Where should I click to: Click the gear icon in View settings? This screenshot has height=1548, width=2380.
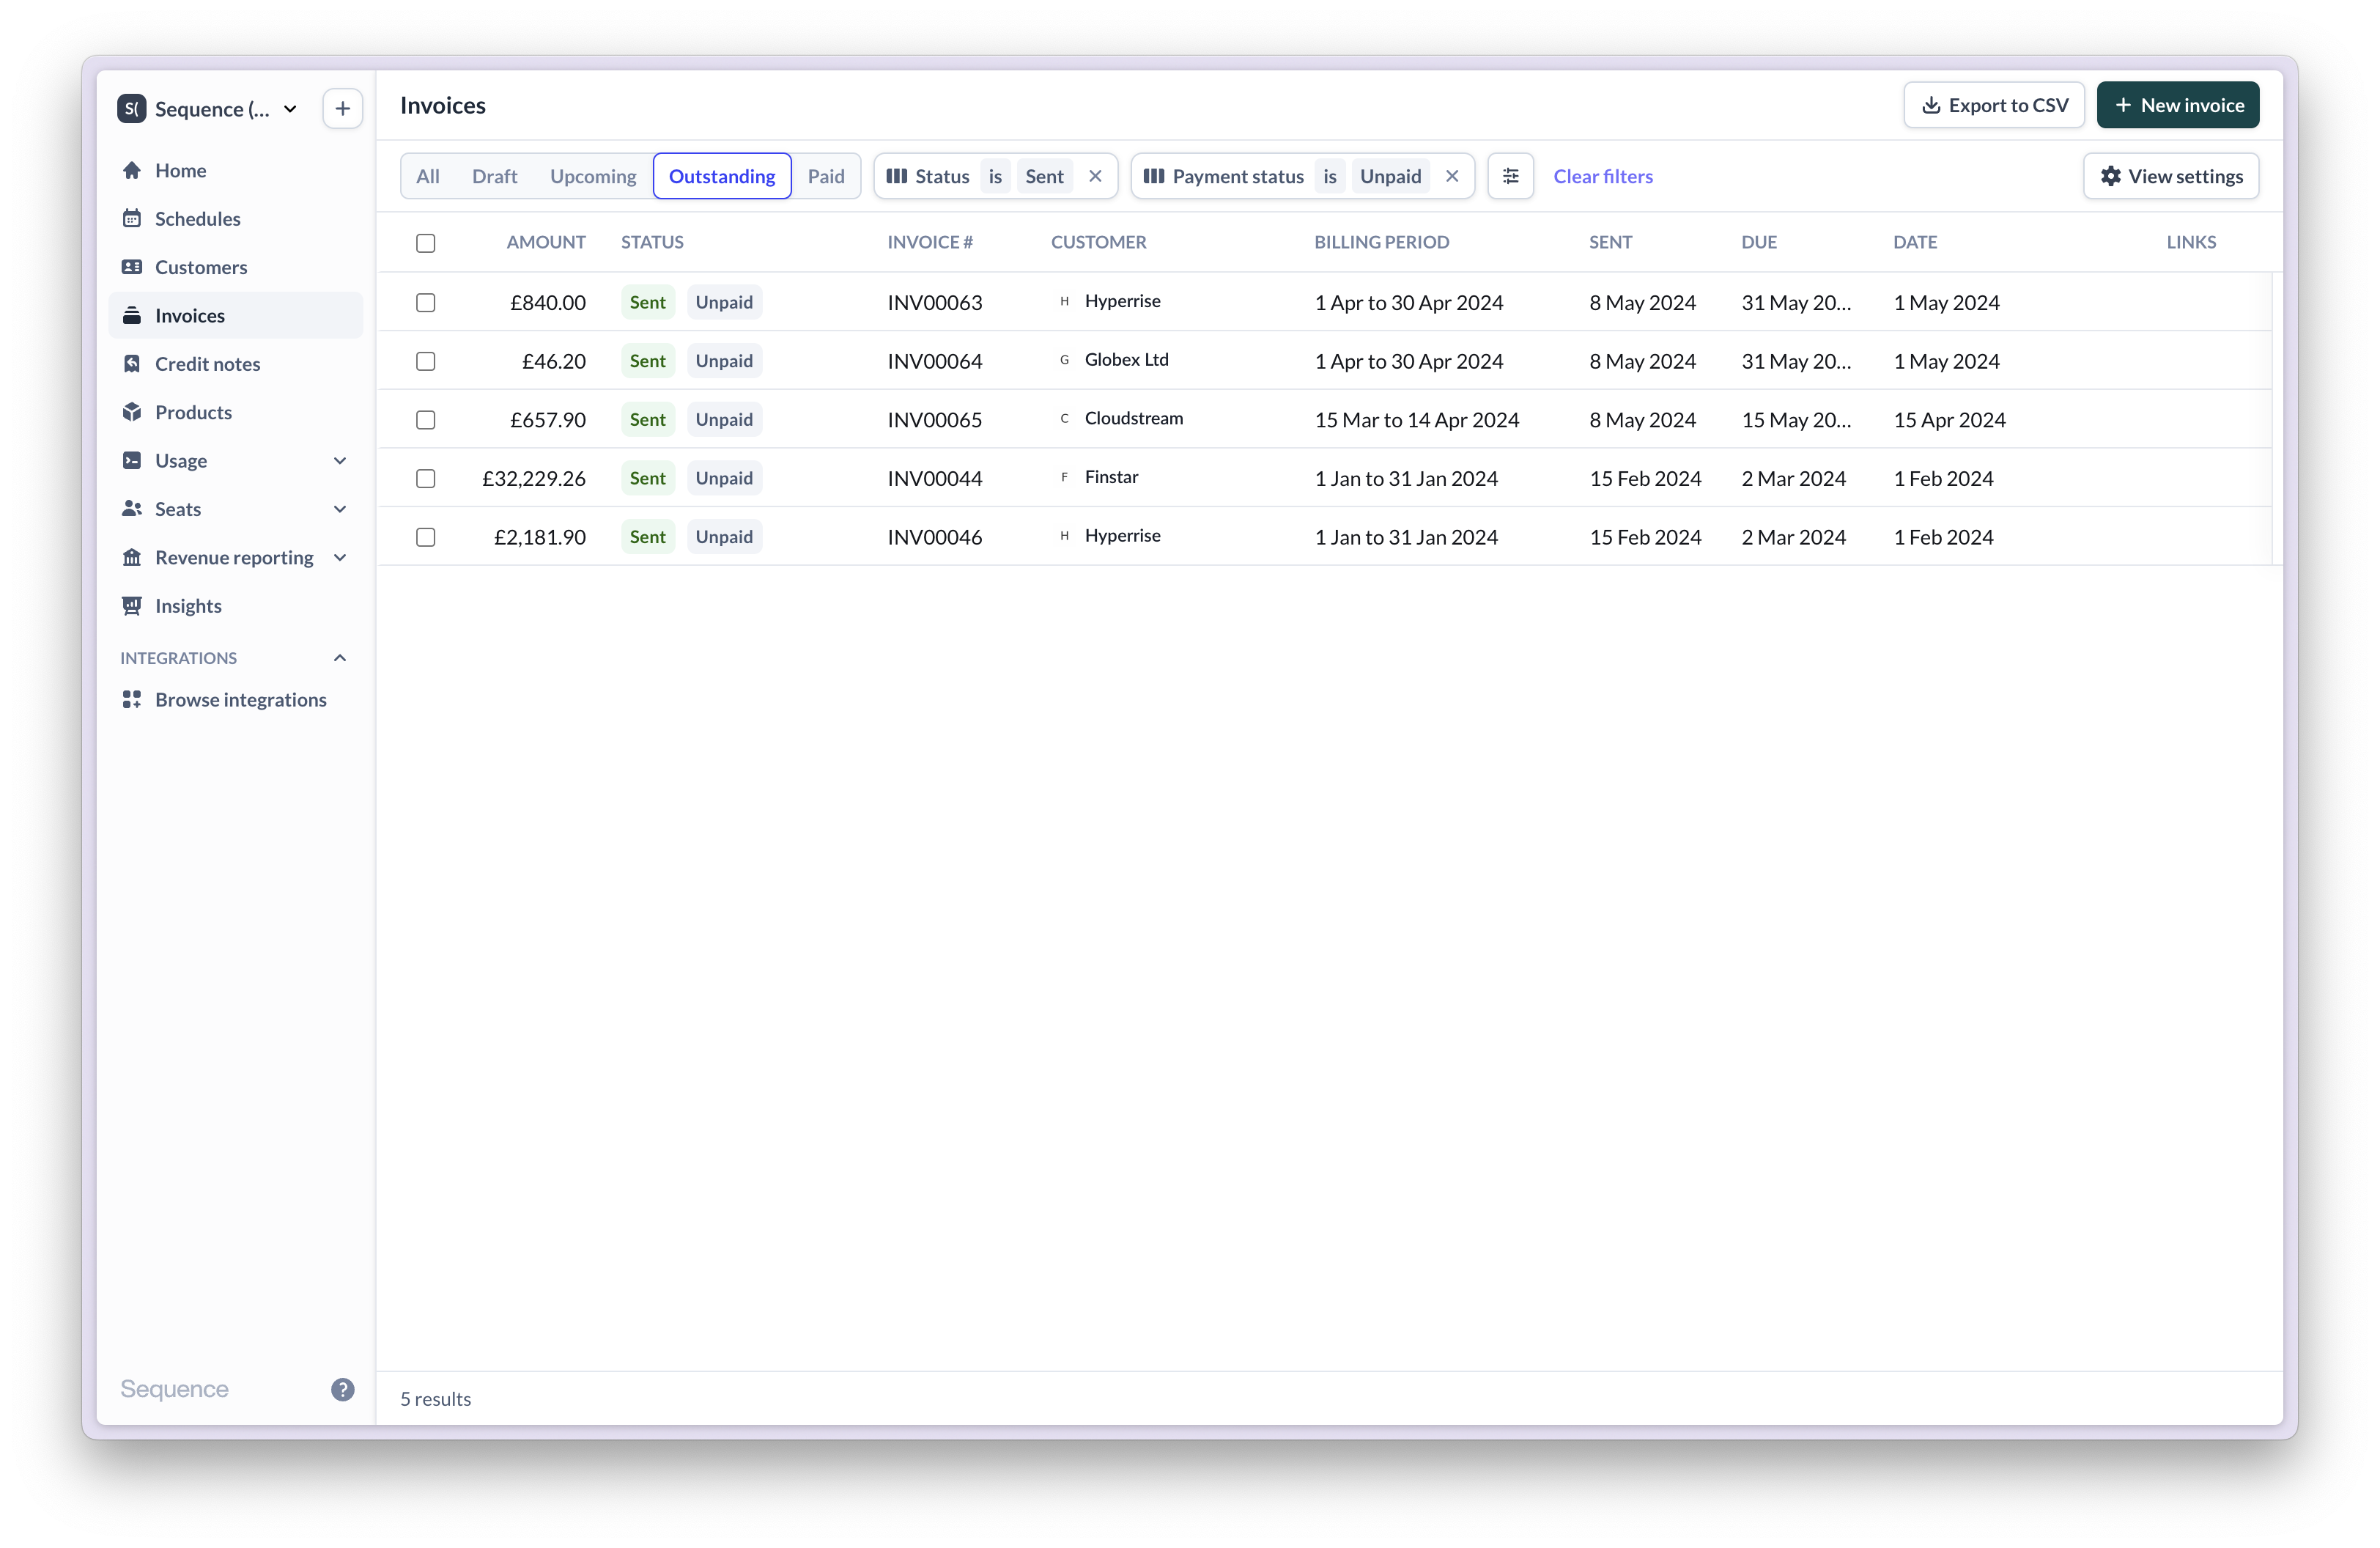(2110, 176)
